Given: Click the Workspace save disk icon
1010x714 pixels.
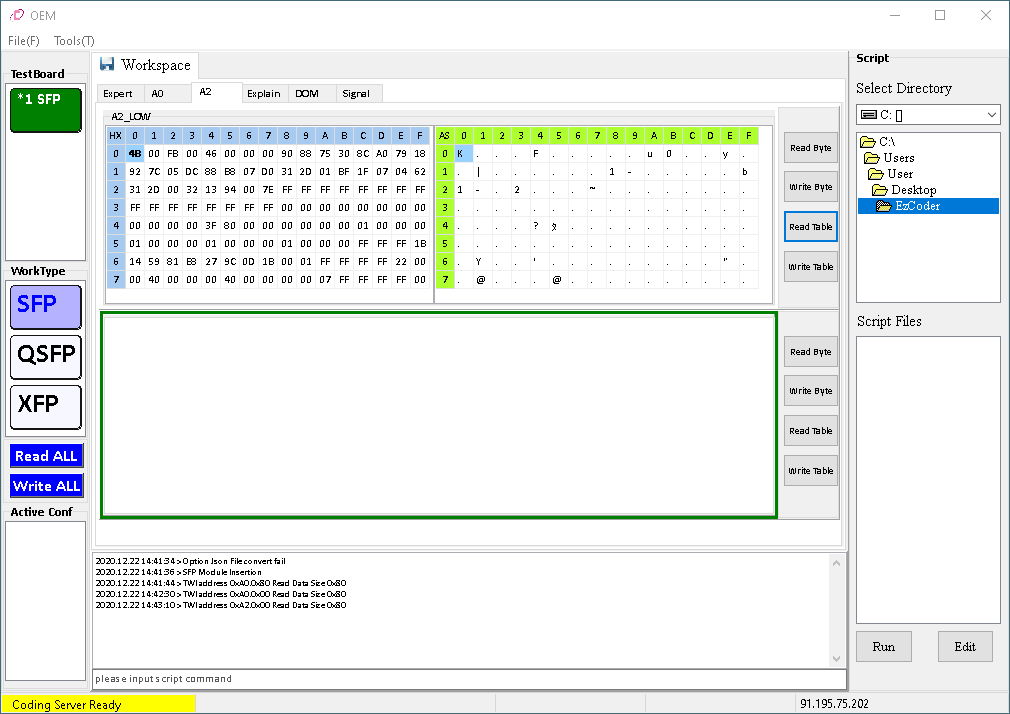Looking at the screenshot, I should (107, 65).
